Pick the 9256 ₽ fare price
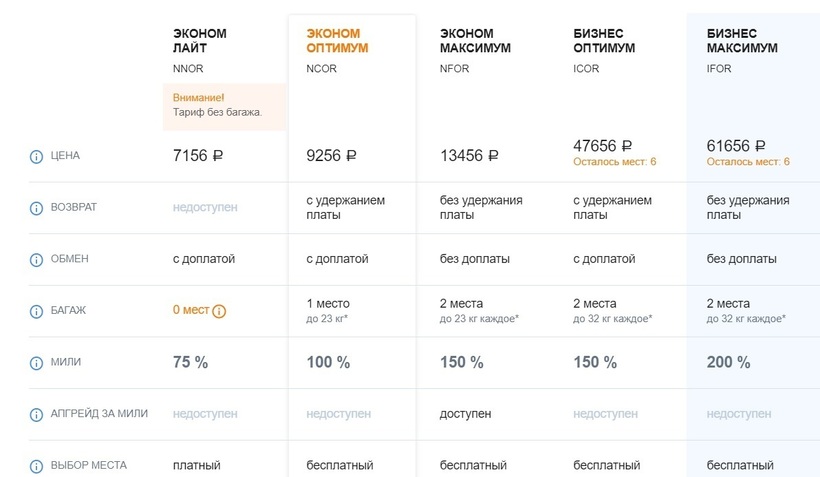 (331, 155)
